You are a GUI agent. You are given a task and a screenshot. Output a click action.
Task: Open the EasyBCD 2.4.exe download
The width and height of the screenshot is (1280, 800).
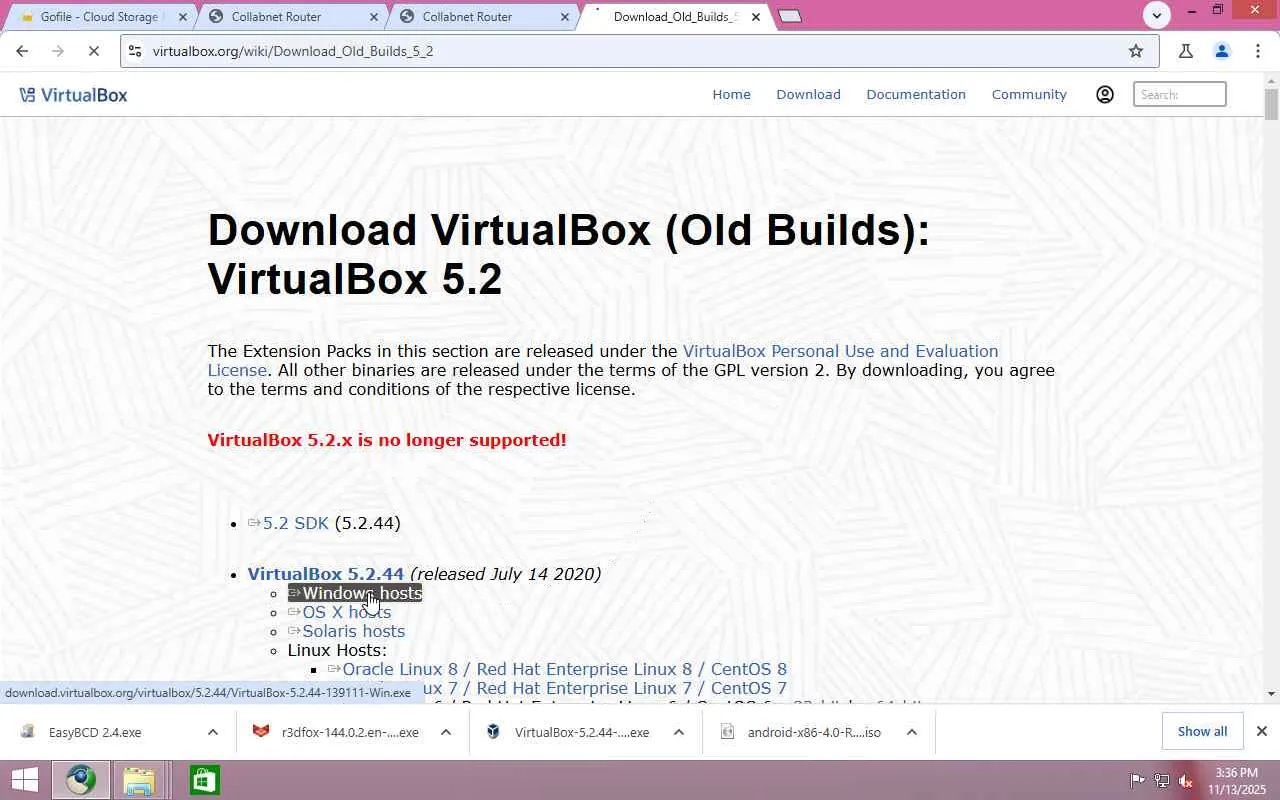click(95, 732)
